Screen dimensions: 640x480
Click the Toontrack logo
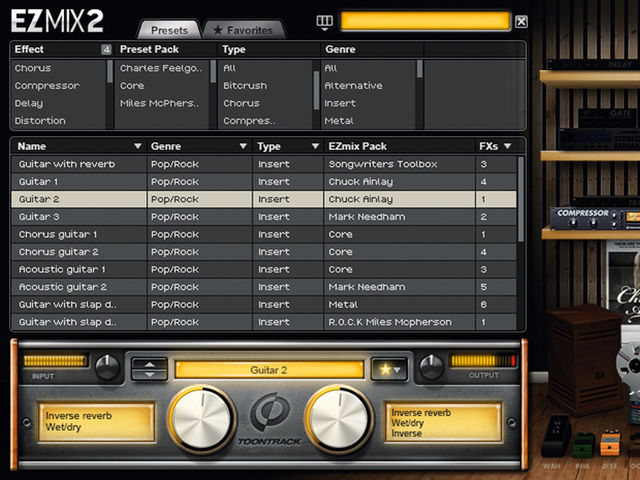coord(270,420)
